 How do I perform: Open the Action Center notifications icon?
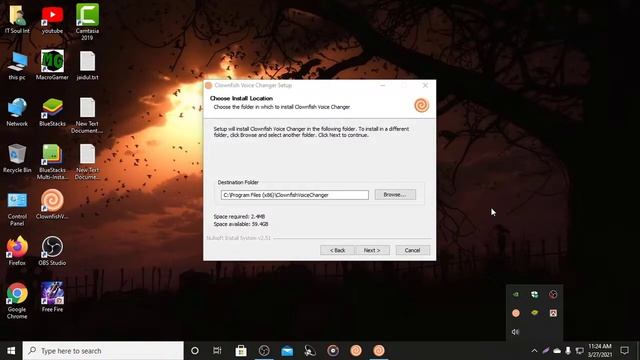click(x=624, y=351)
